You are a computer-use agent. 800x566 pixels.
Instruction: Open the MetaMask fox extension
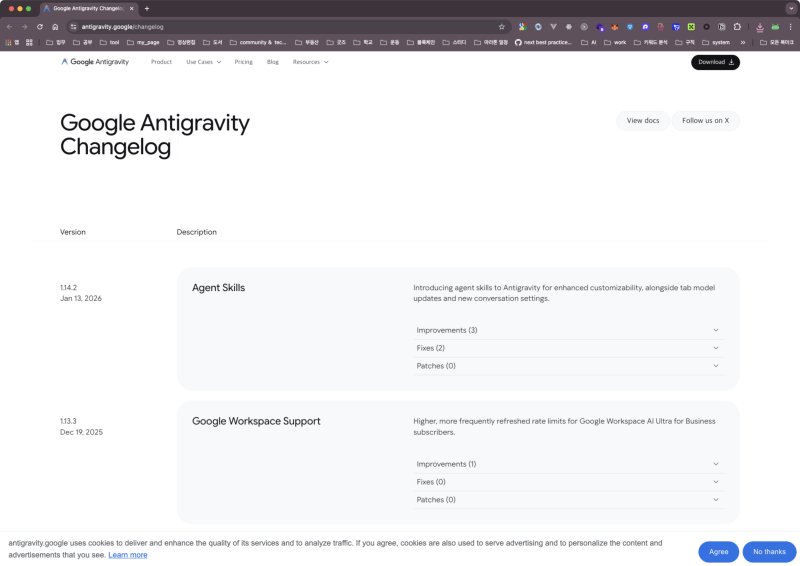pos(615,27)
